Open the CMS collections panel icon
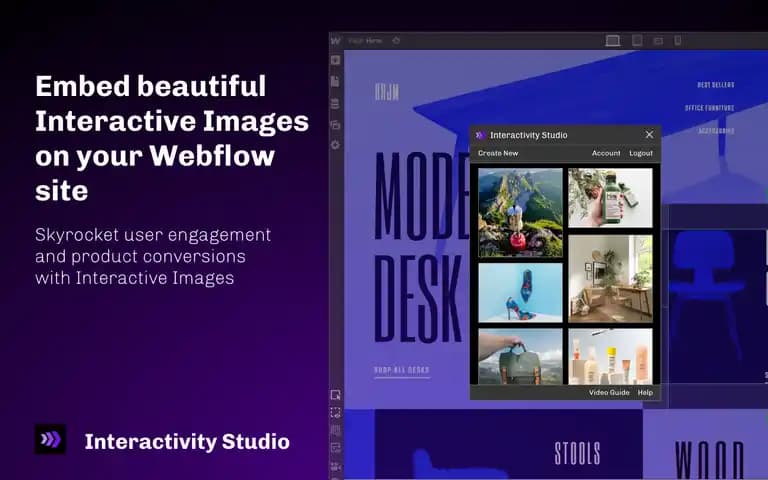The width and height of the screenshot is (768, 480). tap(336, 103)
